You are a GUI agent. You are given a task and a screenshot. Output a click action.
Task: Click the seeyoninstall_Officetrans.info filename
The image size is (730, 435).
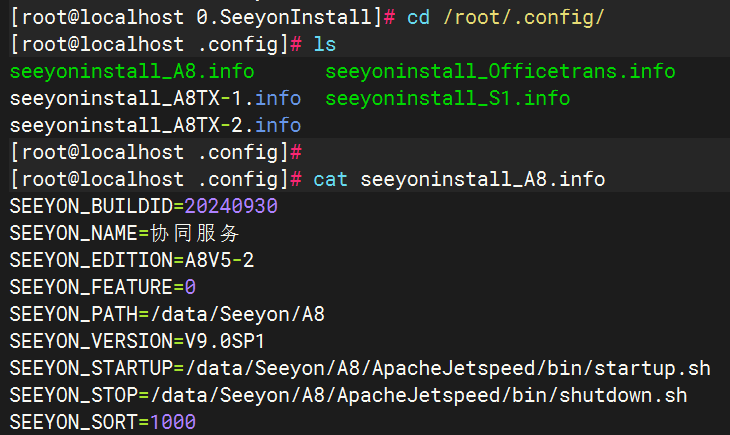(500, 72)
